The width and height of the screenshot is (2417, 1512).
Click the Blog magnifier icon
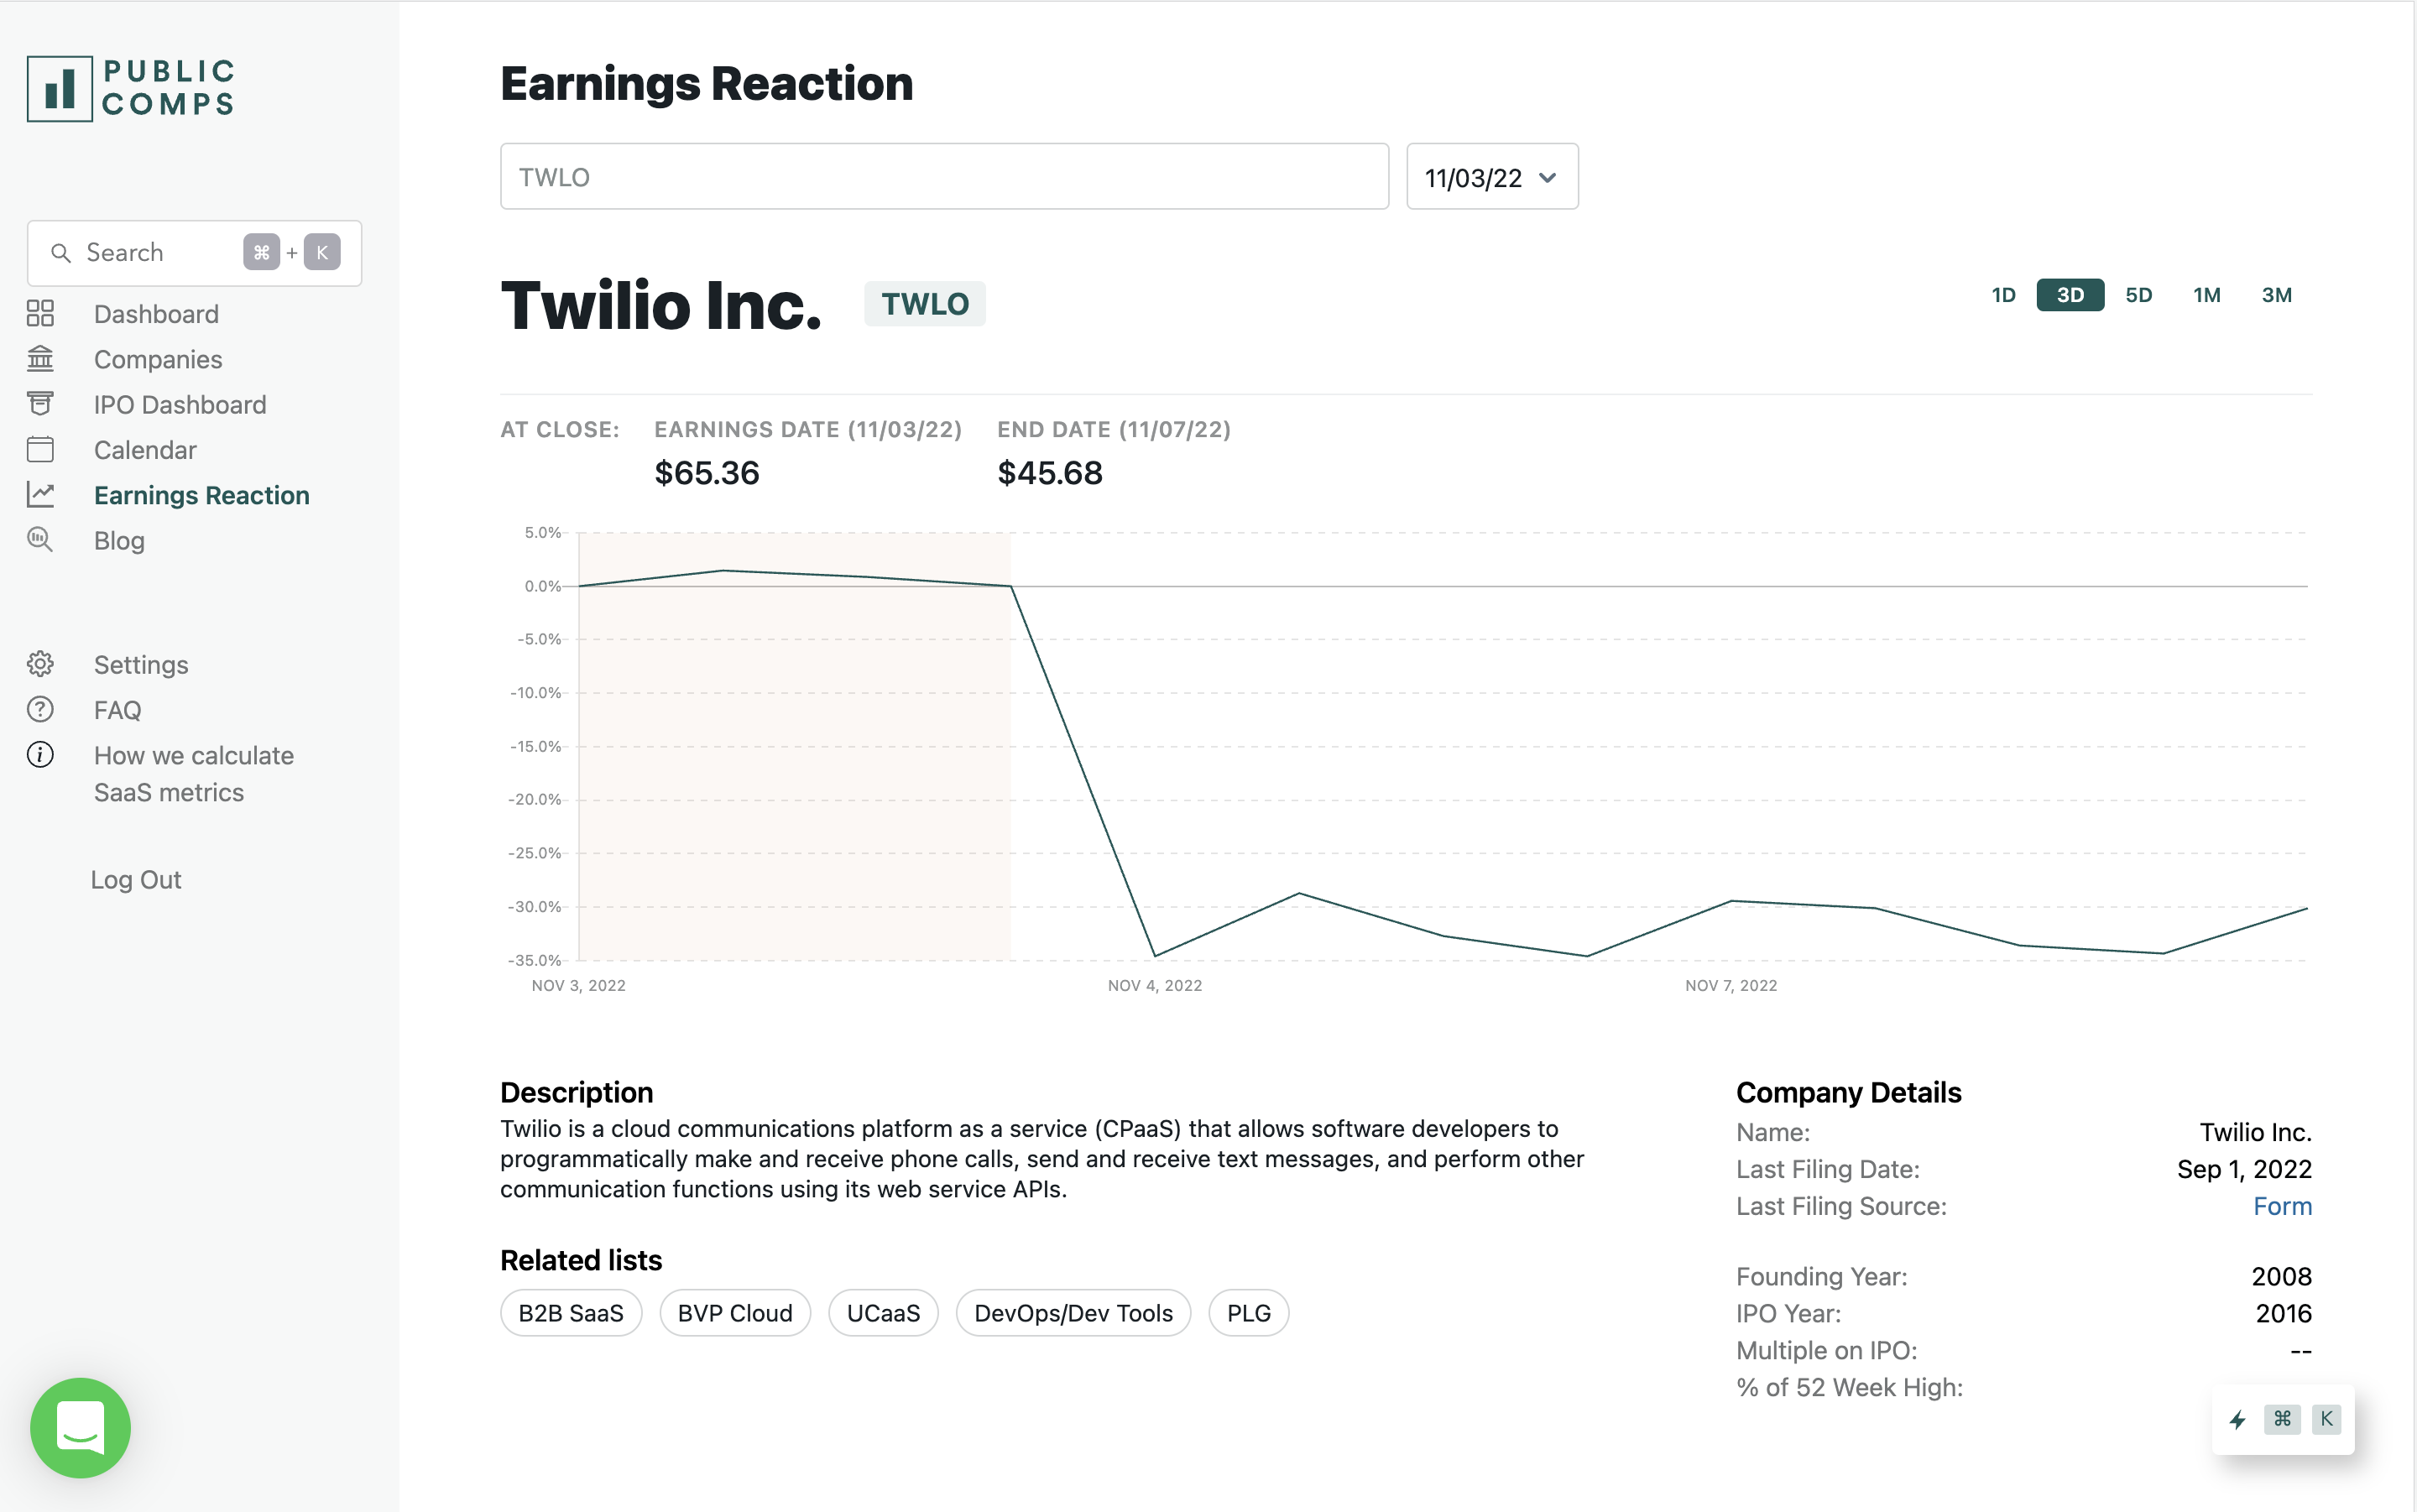click(40, 540)
